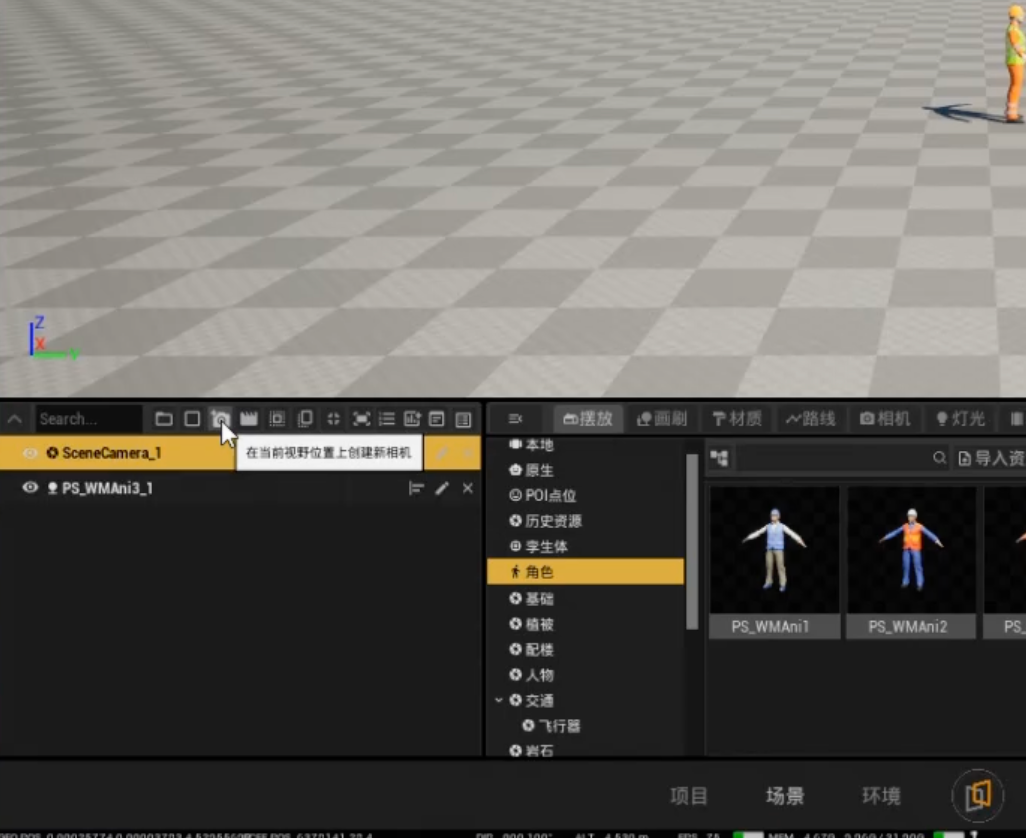Click the square empty-object icon in outliner toolbar

[x=192, y=419]
